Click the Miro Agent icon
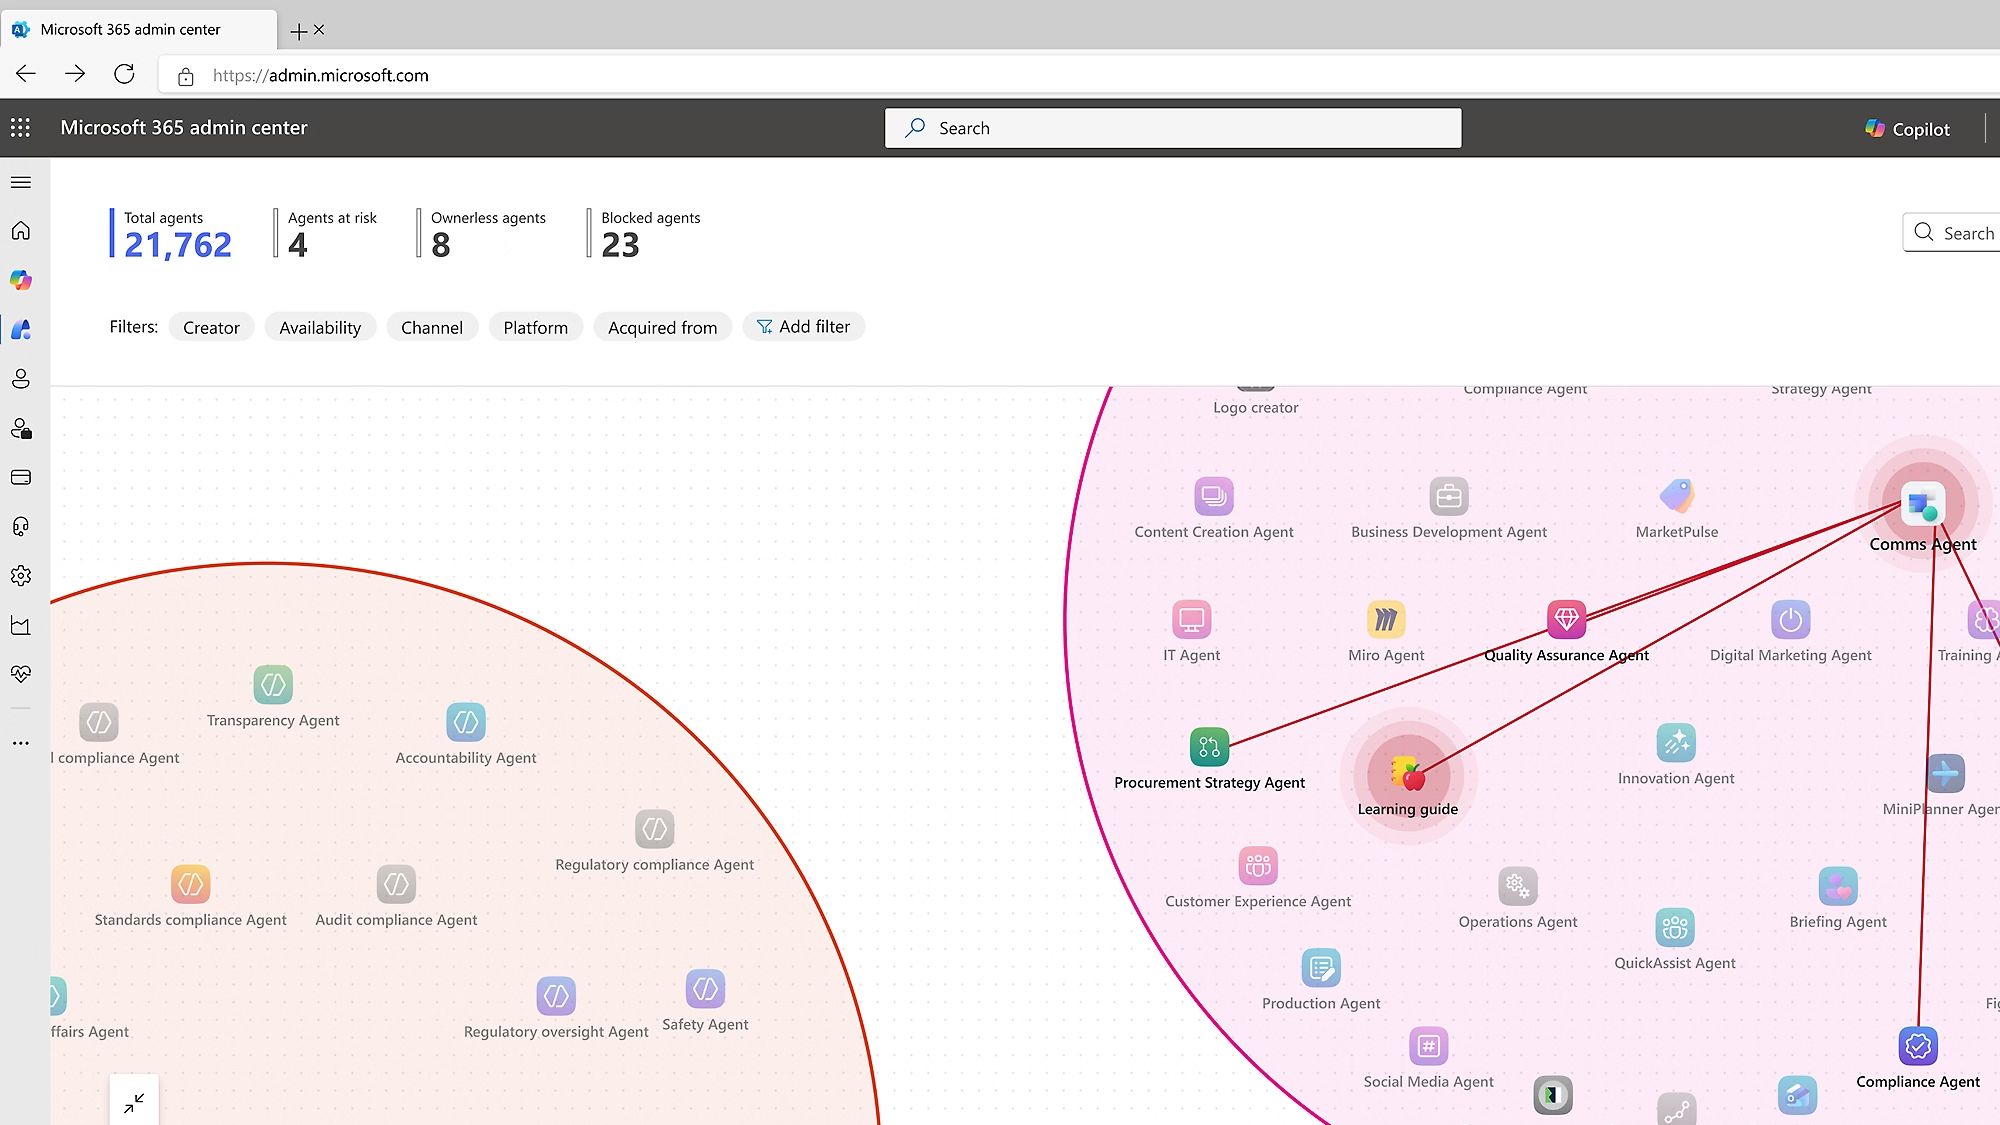 click(x=1385, y=620)
